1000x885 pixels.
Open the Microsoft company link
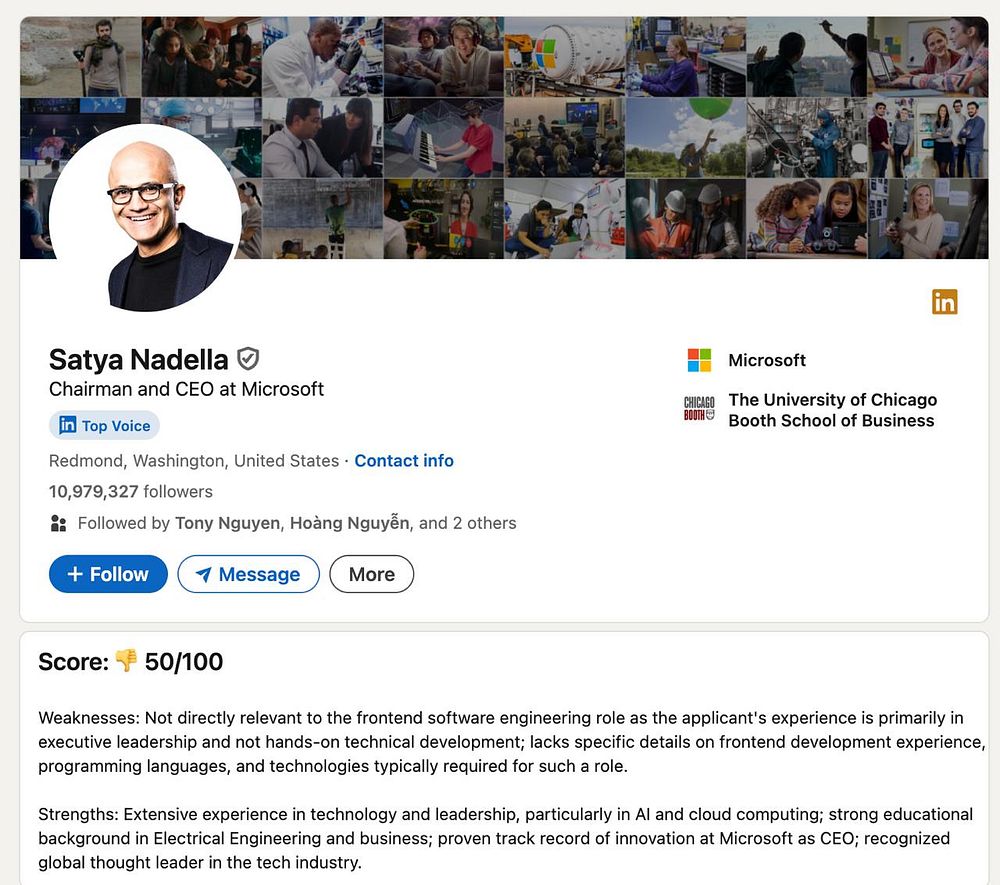pos(767,360)
